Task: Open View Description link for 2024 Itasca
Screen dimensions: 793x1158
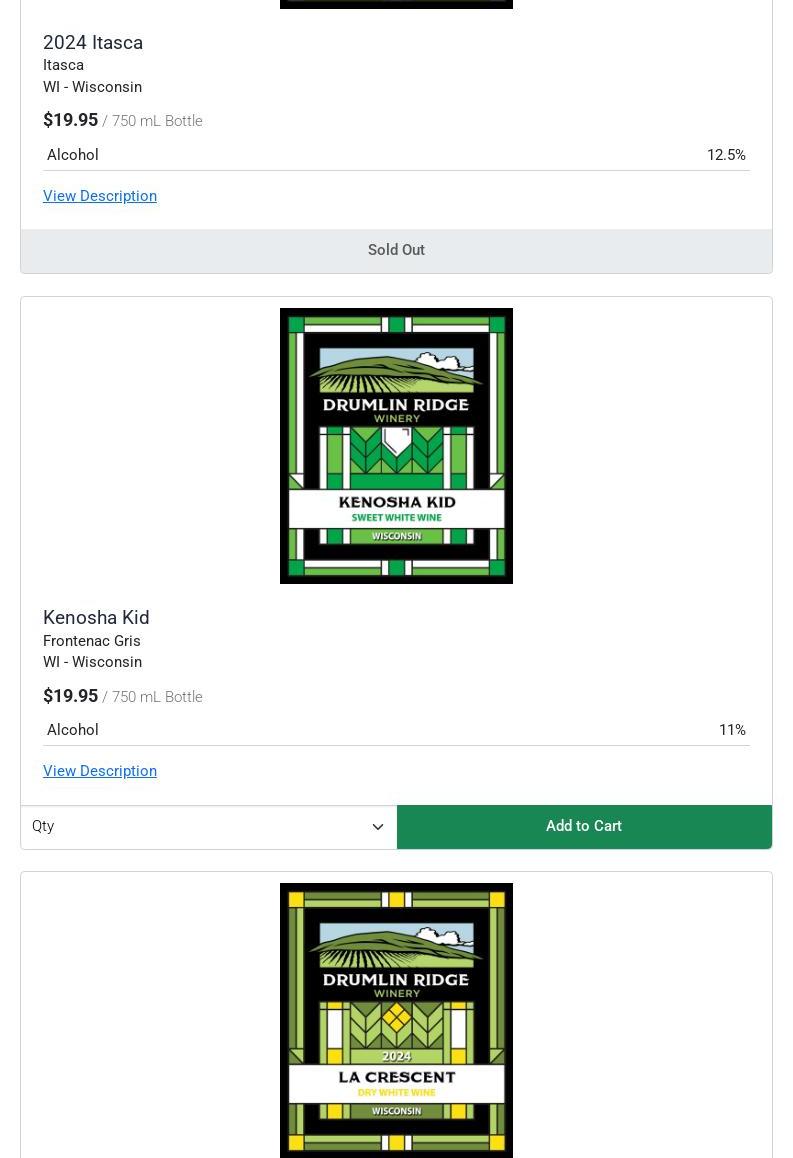Action: tap(100, 196)
